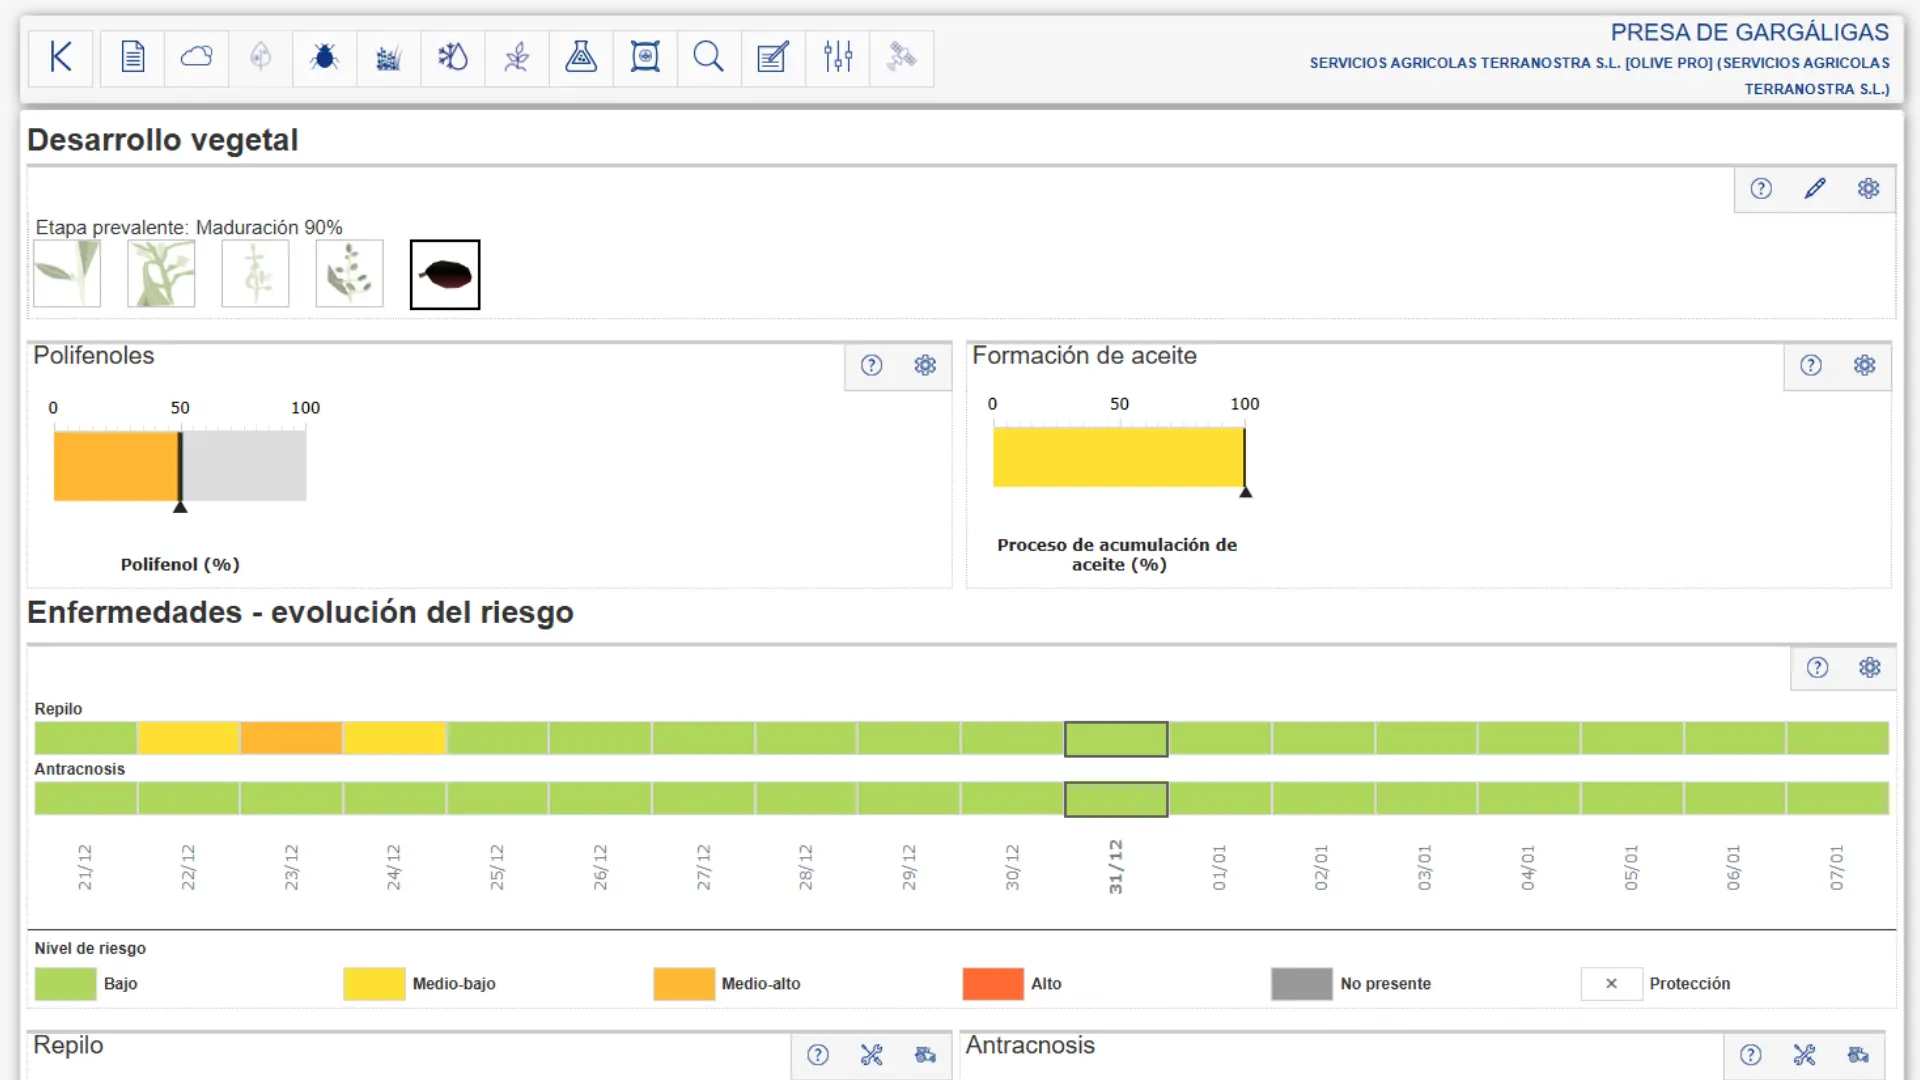The image size is (1920, 1080).
Task: Open the insect pest icon in toolbar
Action: click(324, 58)
